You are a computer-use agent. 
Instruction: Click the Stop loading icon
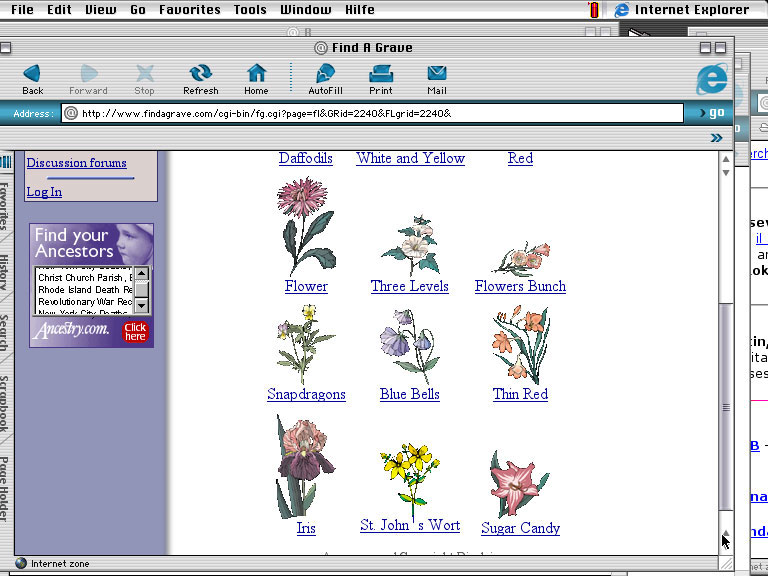[x=145, y=75]
